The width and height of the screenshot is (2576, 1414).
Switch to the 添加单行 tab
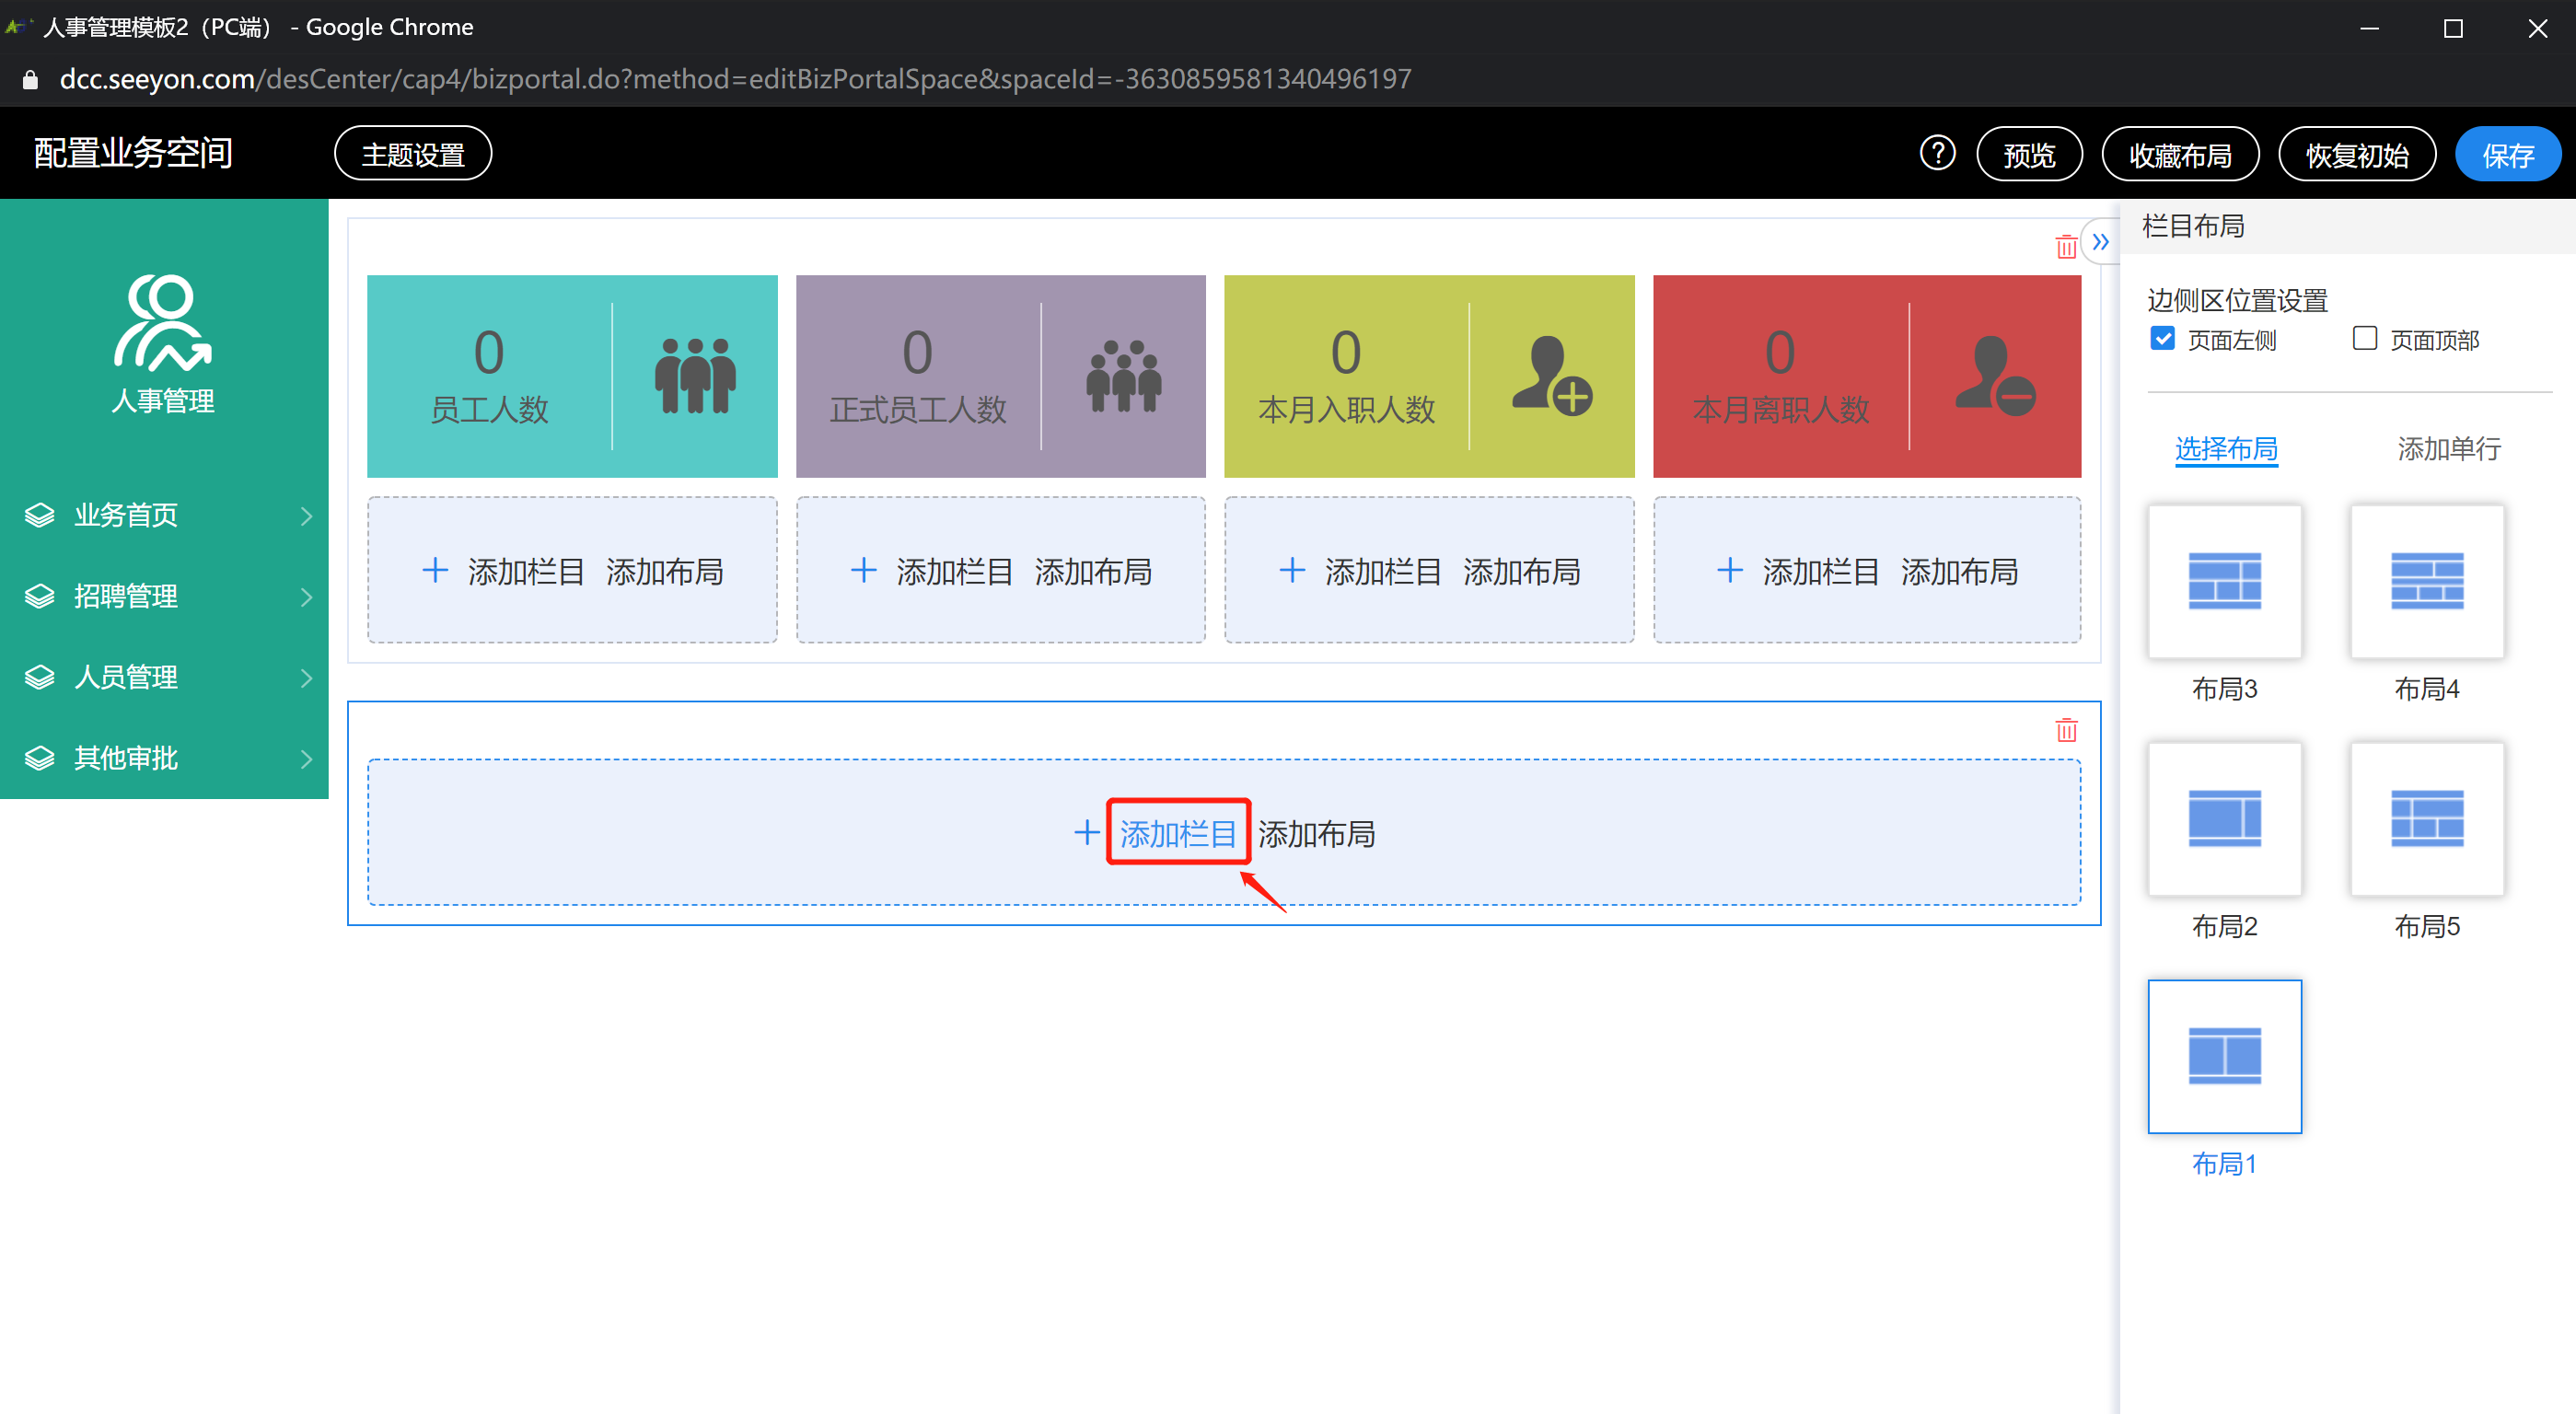[x=2449, y=449]
